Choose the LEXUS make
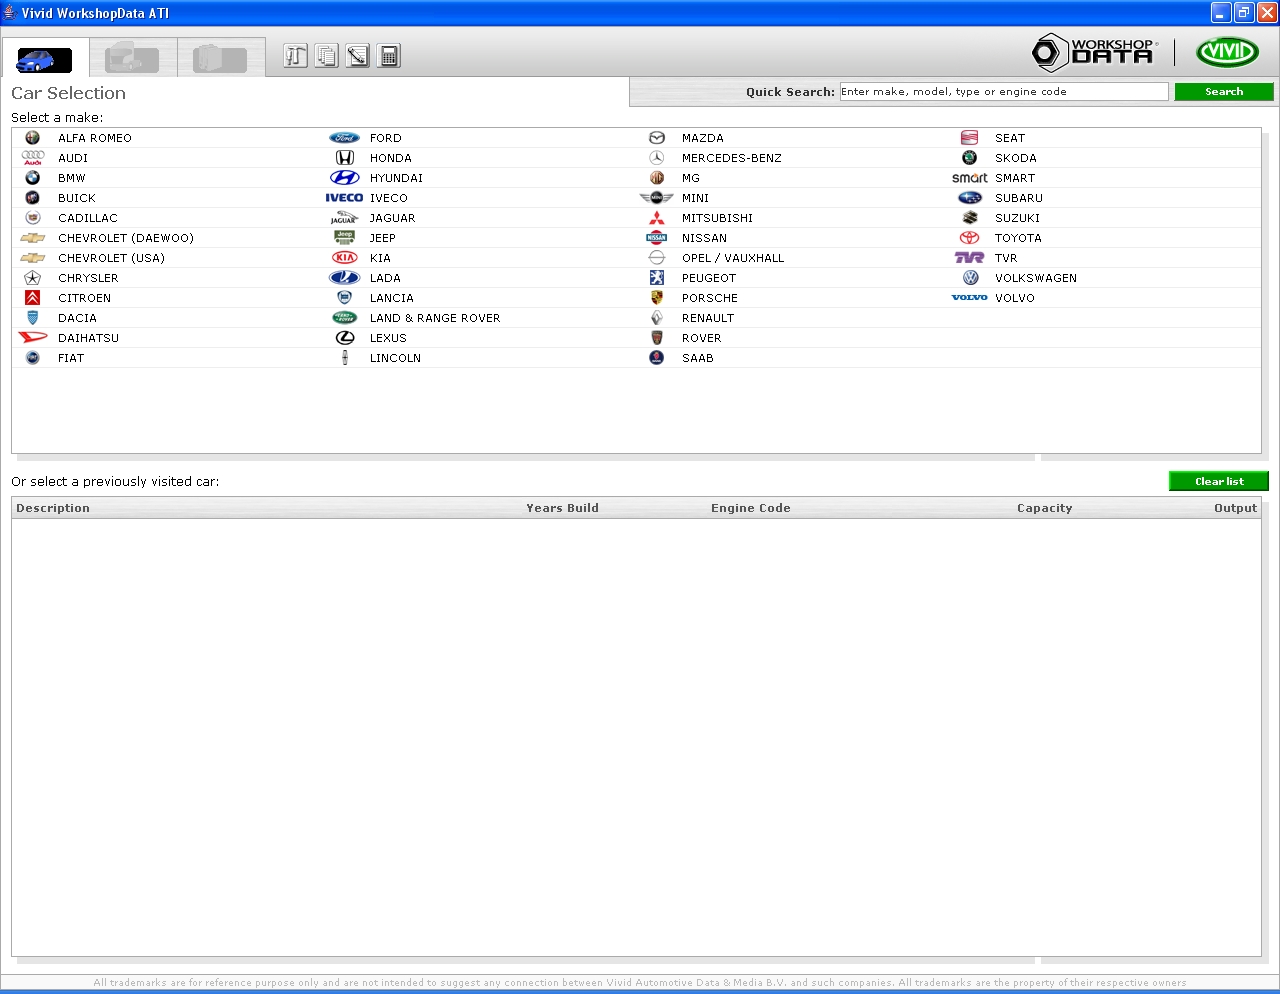The height and width of the screenshot is (994, 1280). [388, 338]
